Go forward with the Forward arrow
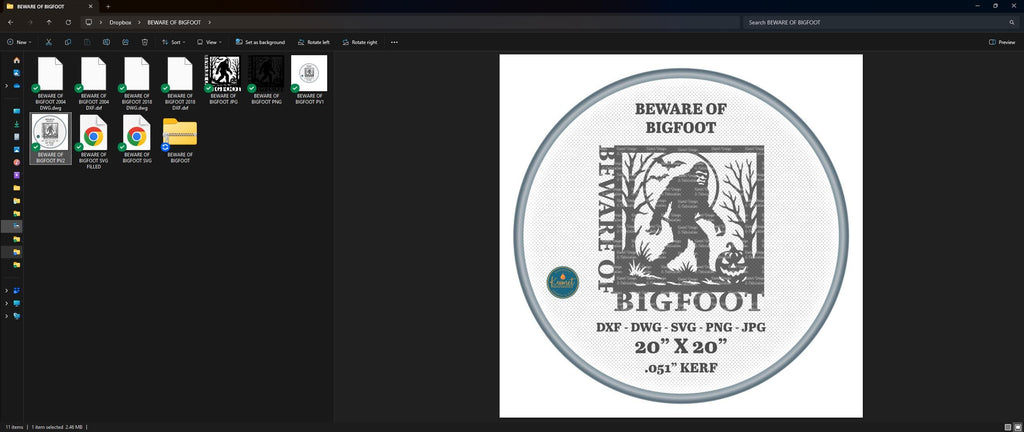Screen dimensions: 1024x432 (x=29, y=22)
